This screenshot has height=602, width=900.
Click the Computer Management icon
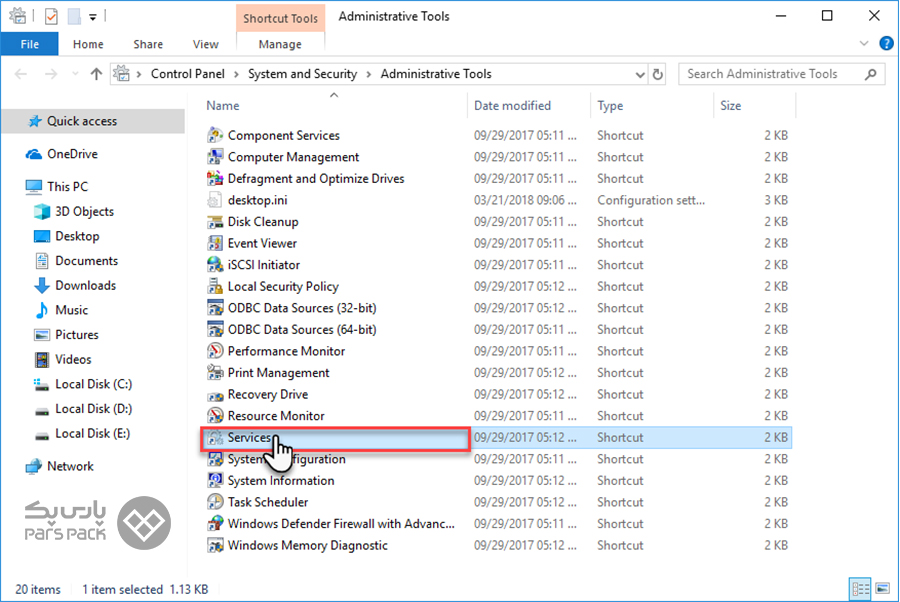pos(215,157)
